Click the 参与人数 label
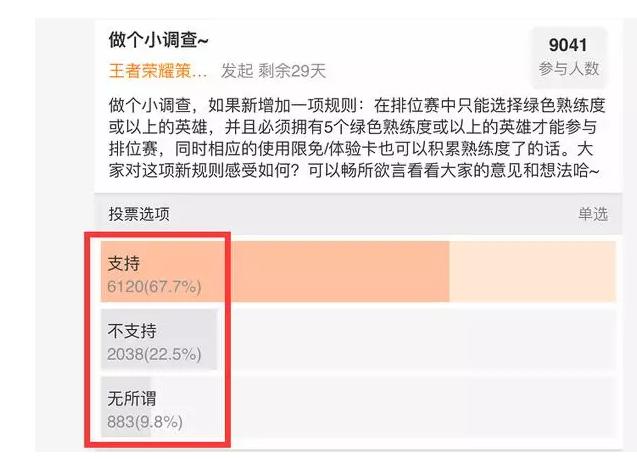 click(x=568, y=68)
